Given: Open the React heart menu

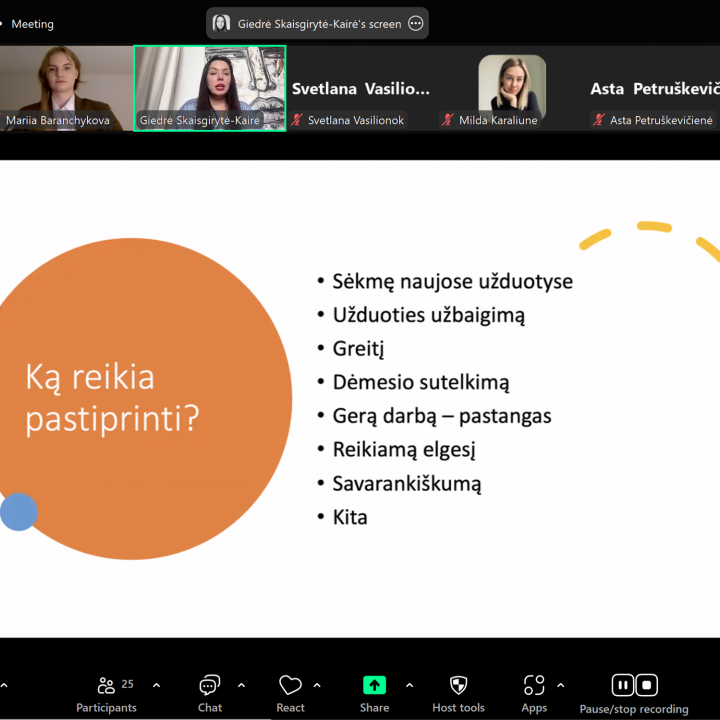Looking at the screenshot, I should (x=290, y=694).
